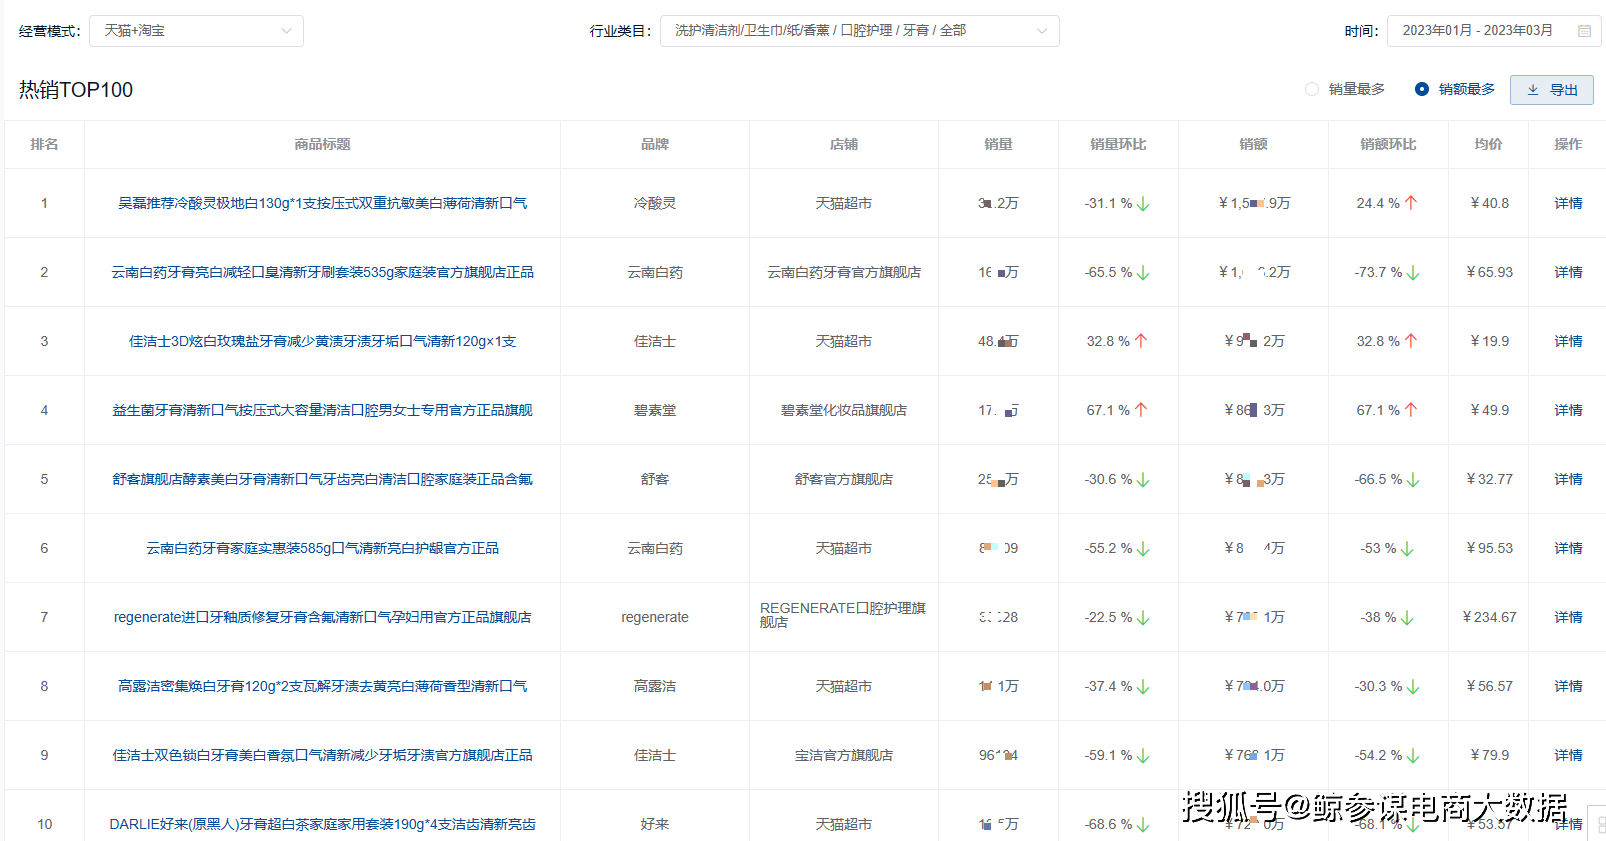Click 详情 for rank 8 高露洁 row
Screen dimensions: 1606x841
[1568, 686]
